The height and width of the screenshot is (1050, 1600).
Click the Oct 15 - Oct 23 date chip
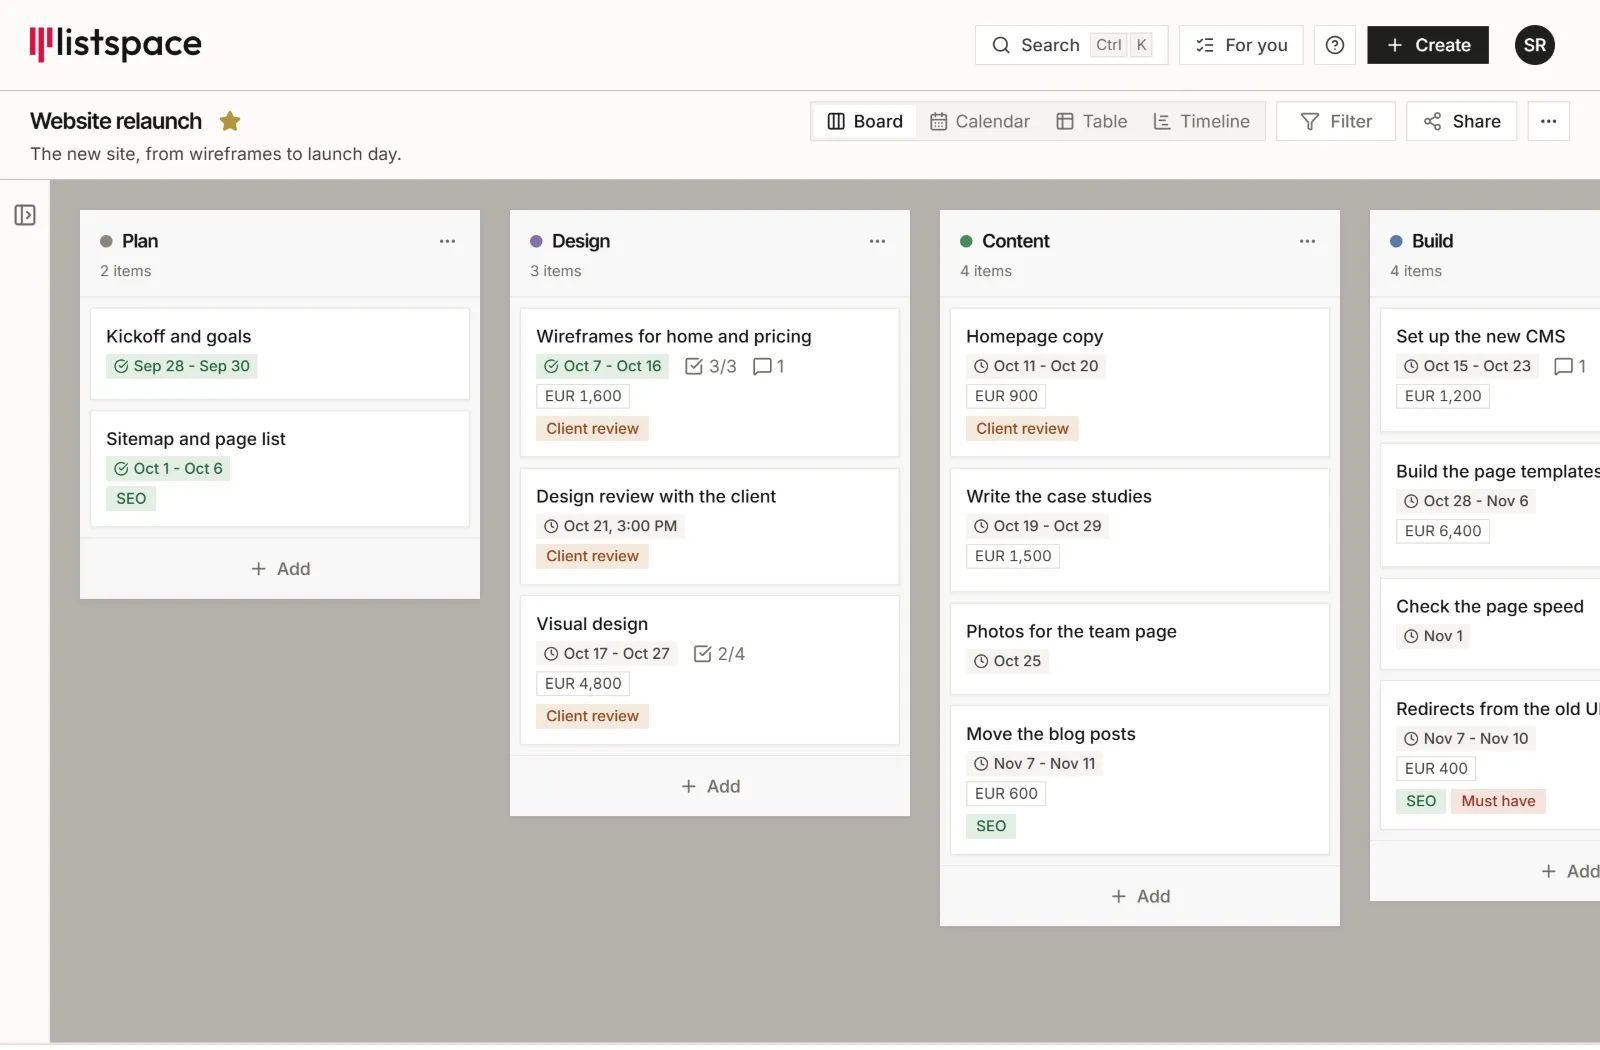1467,366
